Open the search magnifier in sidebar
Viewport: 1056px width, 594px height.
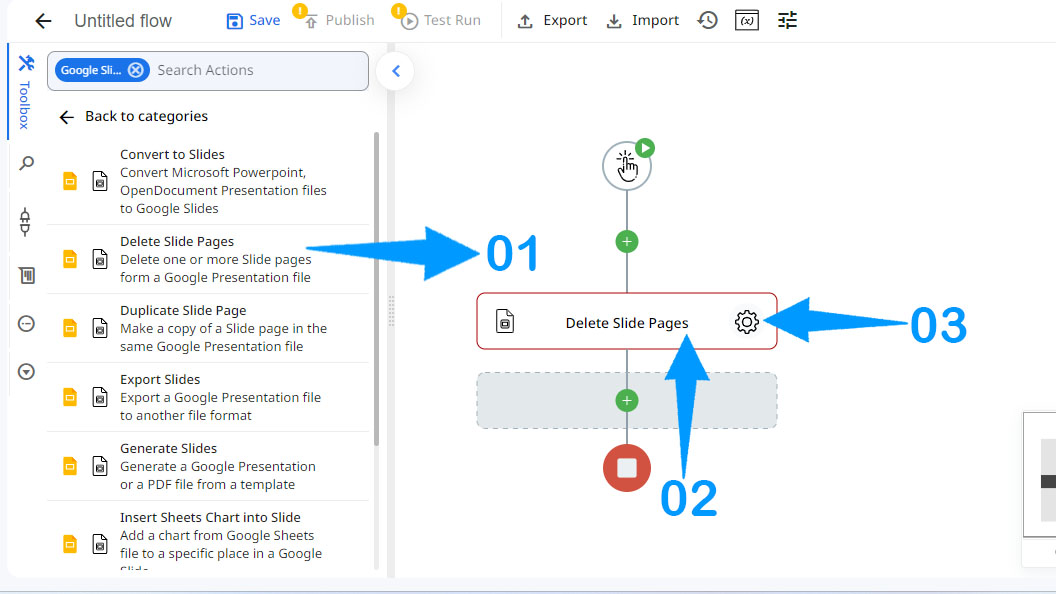tap(26, 164)
